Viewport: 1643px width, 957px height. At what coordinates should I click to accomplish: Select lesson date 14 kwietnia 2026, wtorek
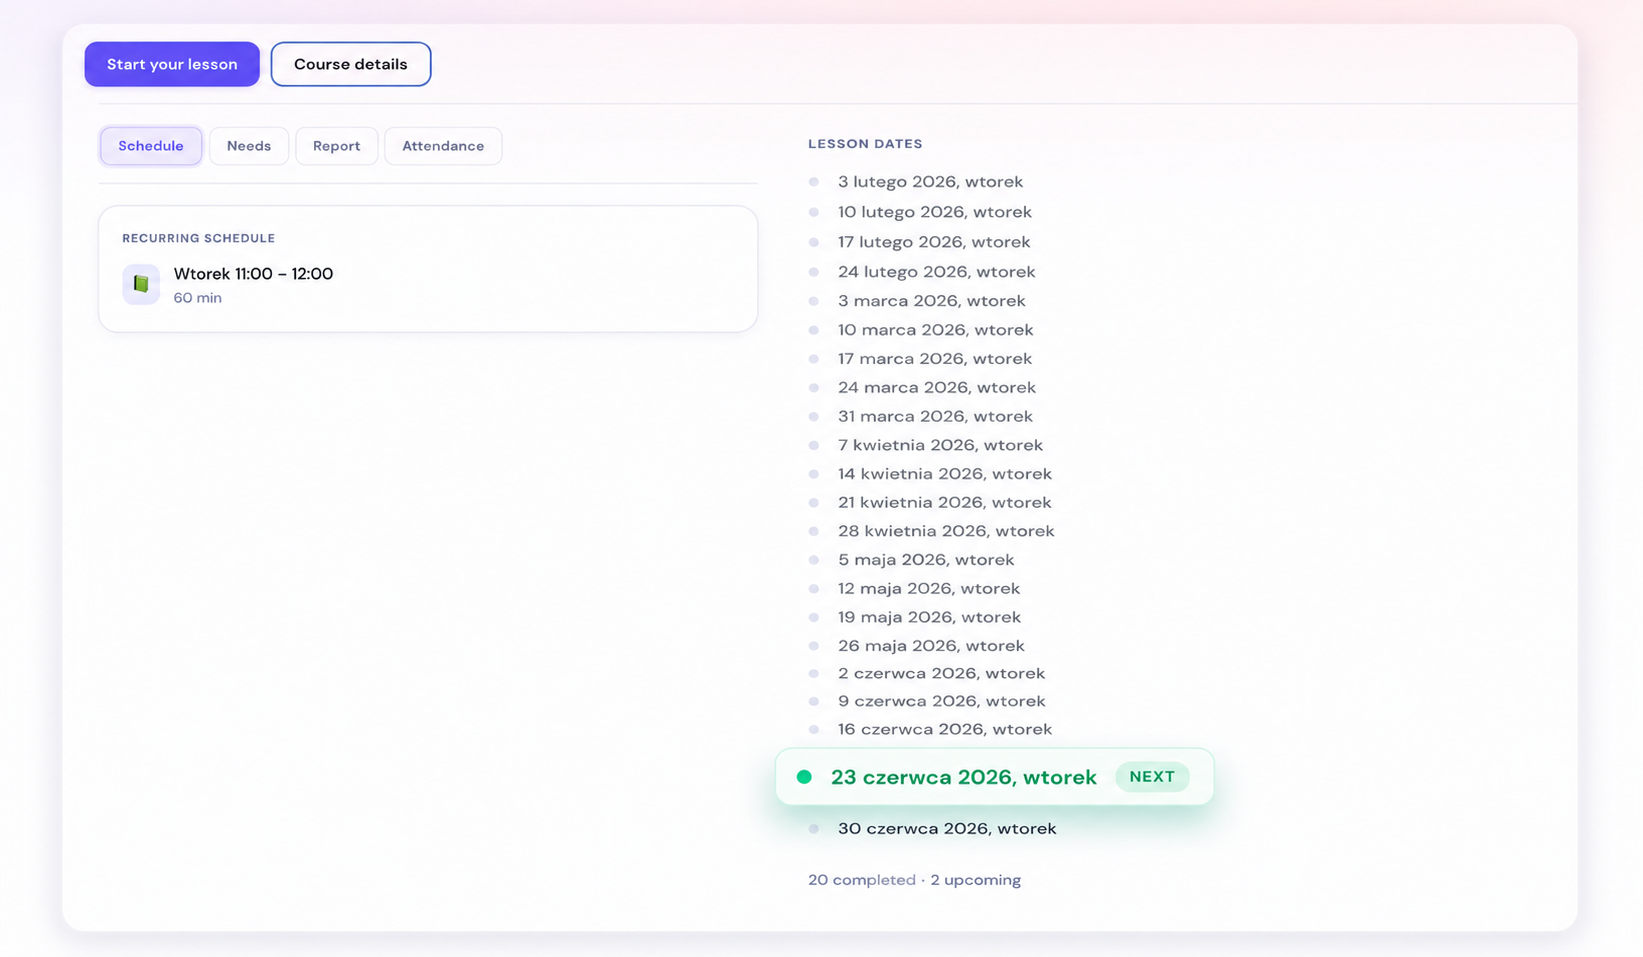tap(945, 475)
